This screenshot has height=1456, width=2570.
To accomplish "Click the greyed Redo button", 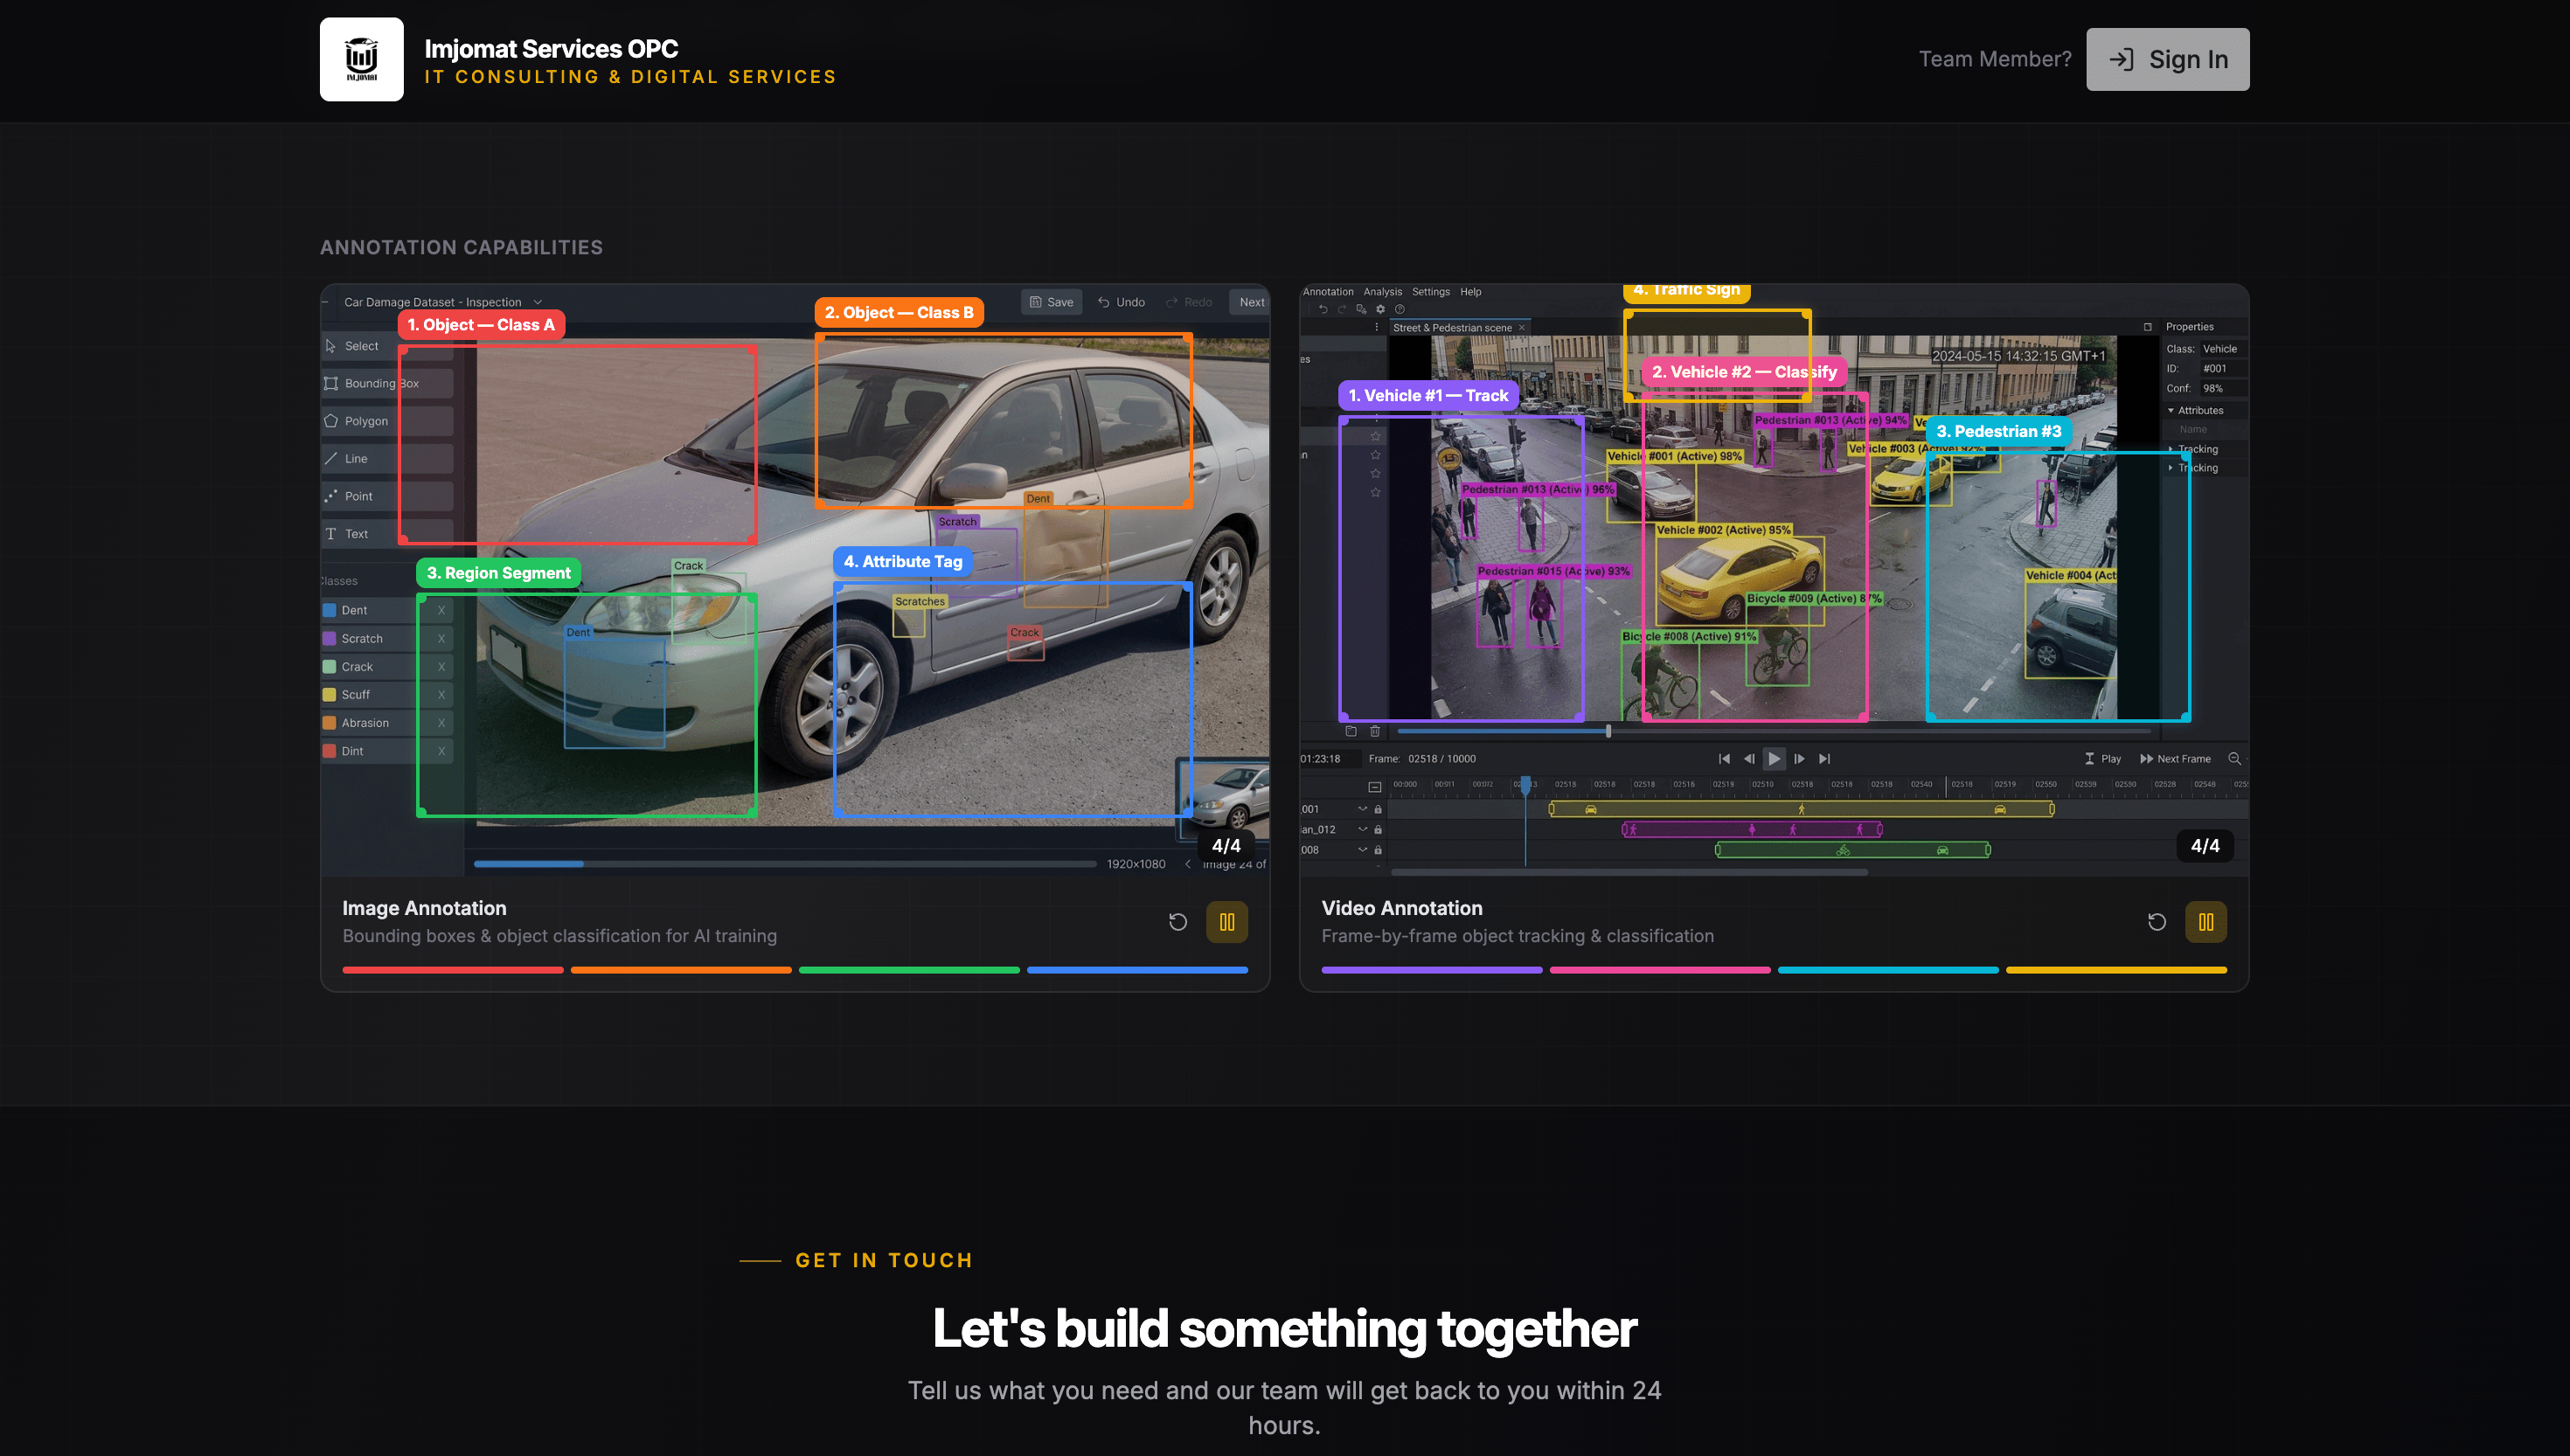I will click(1189, 302).
